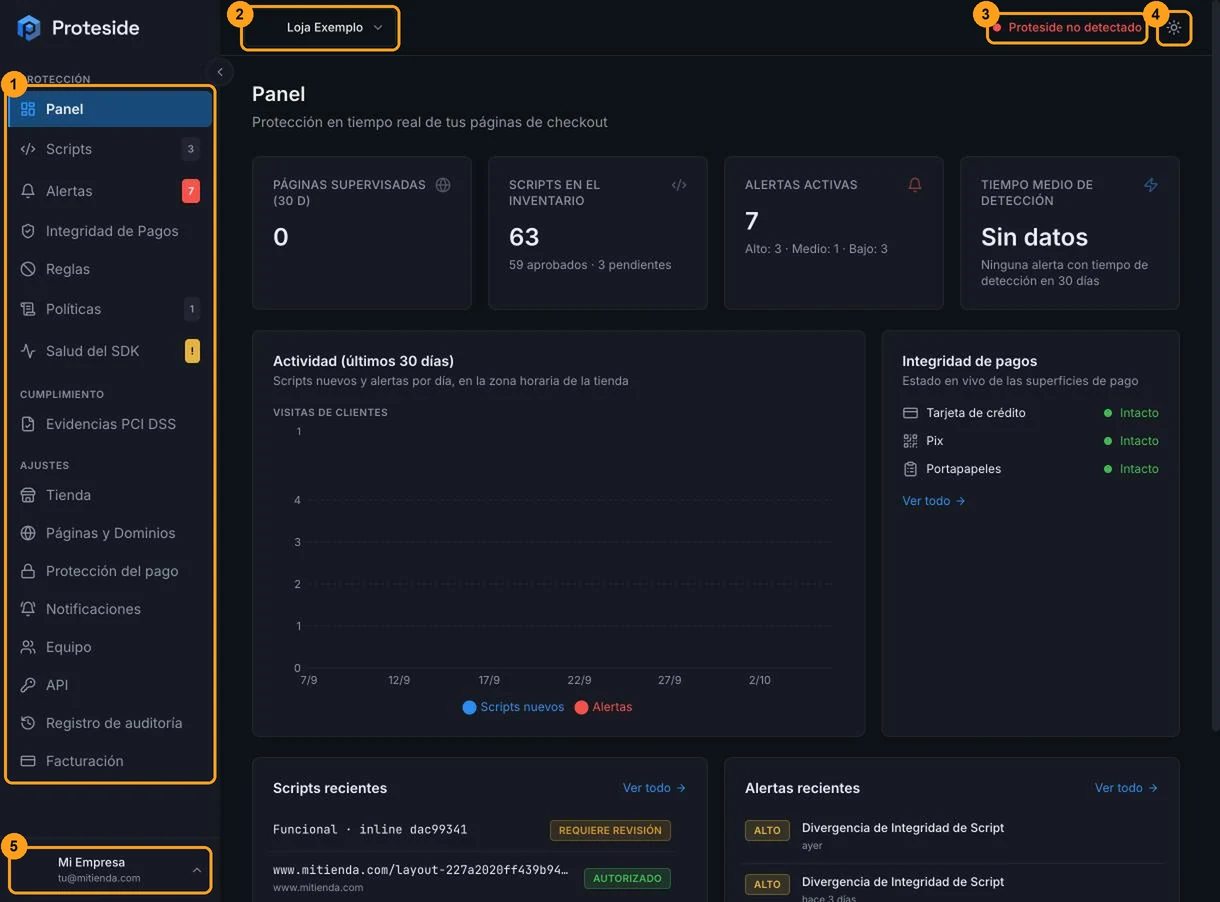Click the Registro de auditoría history icon
The width and height of the screenshot is (1220, 902).
click(x=28, y=723)
